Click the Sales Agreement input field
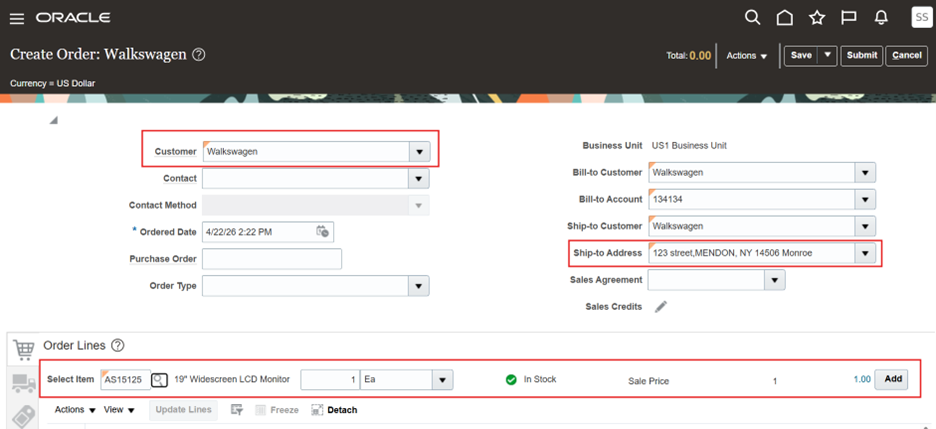Screen dimensions: 936x429 [706, 280]
